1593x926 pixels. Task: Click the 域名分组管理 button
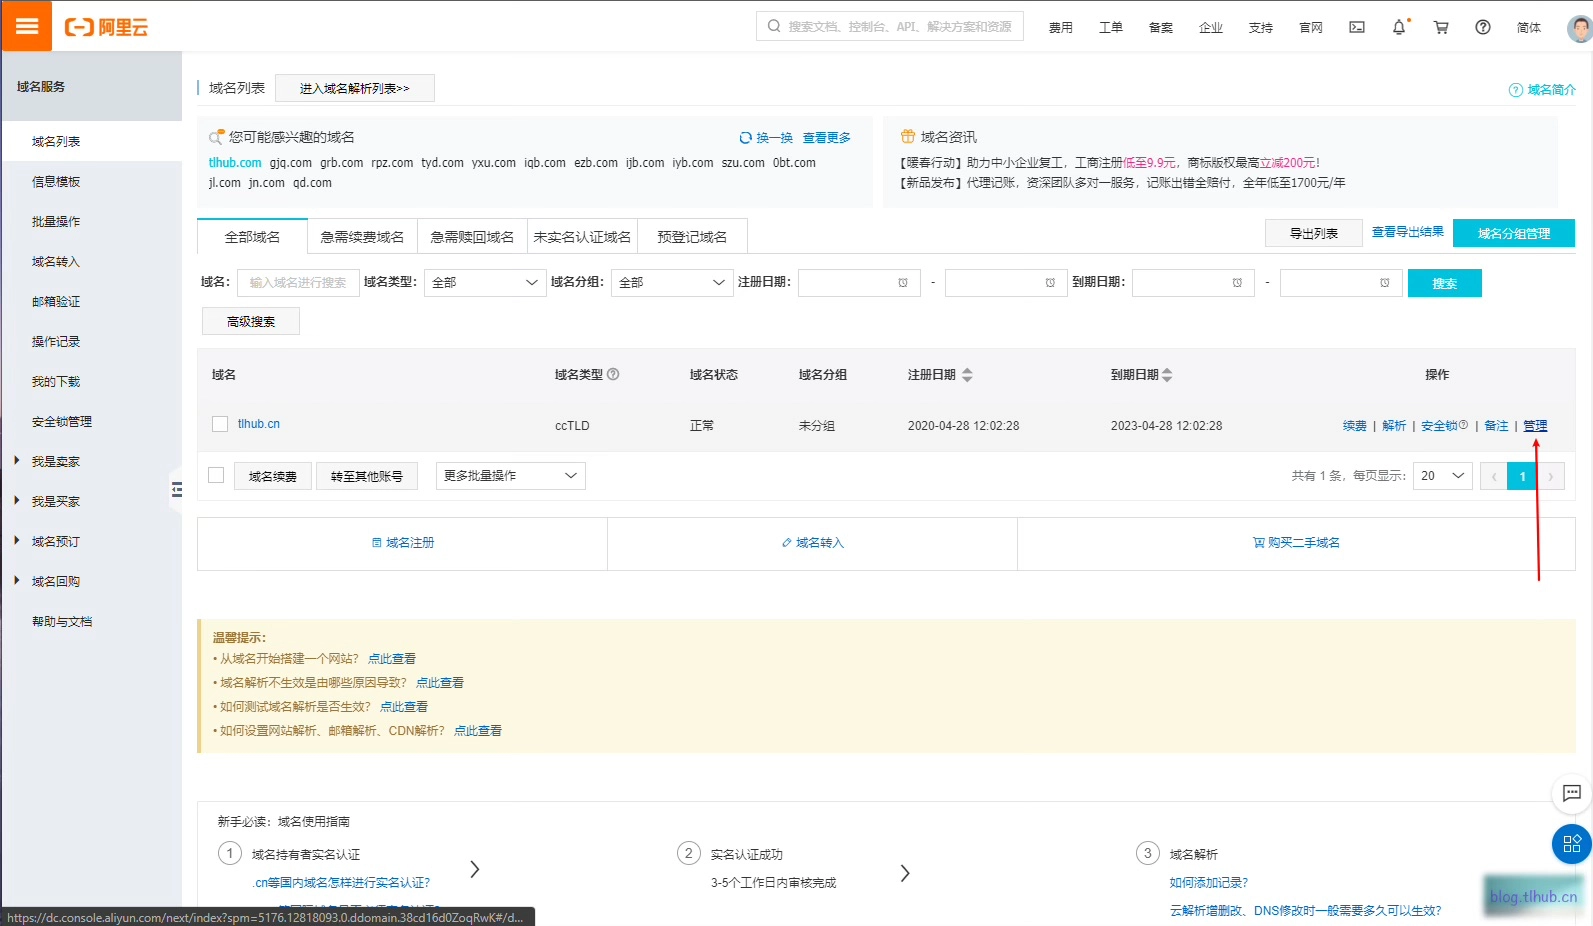[1514, 233]
